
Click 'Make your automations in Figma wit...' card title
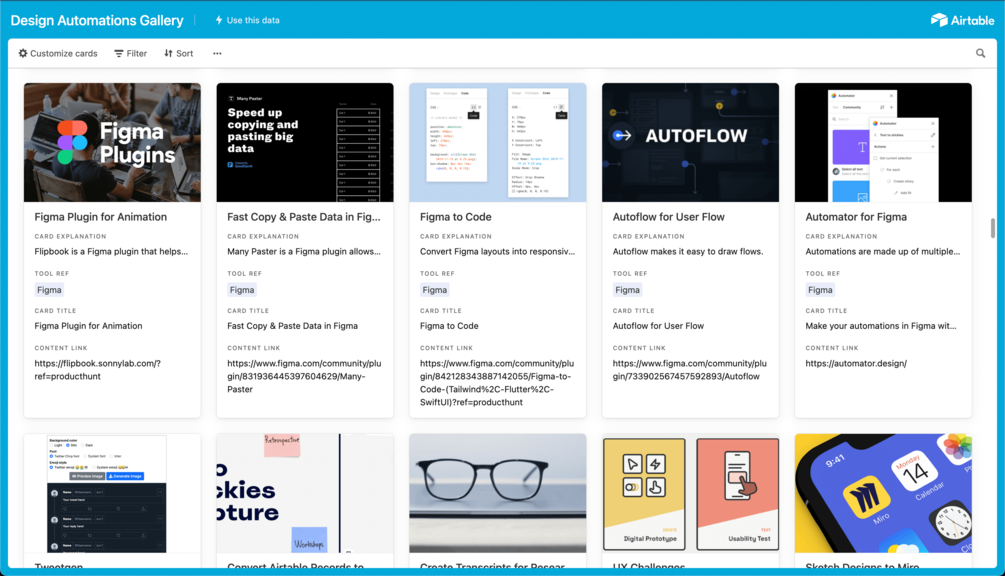tap(881, 326)
